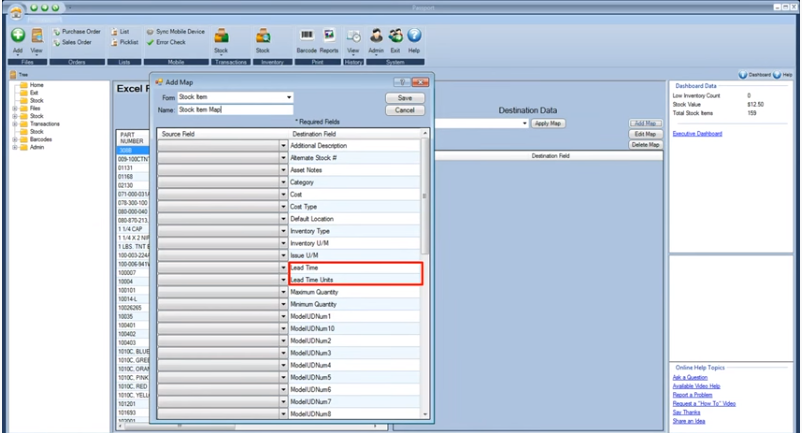This screenshot has width=802, height=433.
Task: Select the System ribbon group label
Action: [x=395, y=62]
